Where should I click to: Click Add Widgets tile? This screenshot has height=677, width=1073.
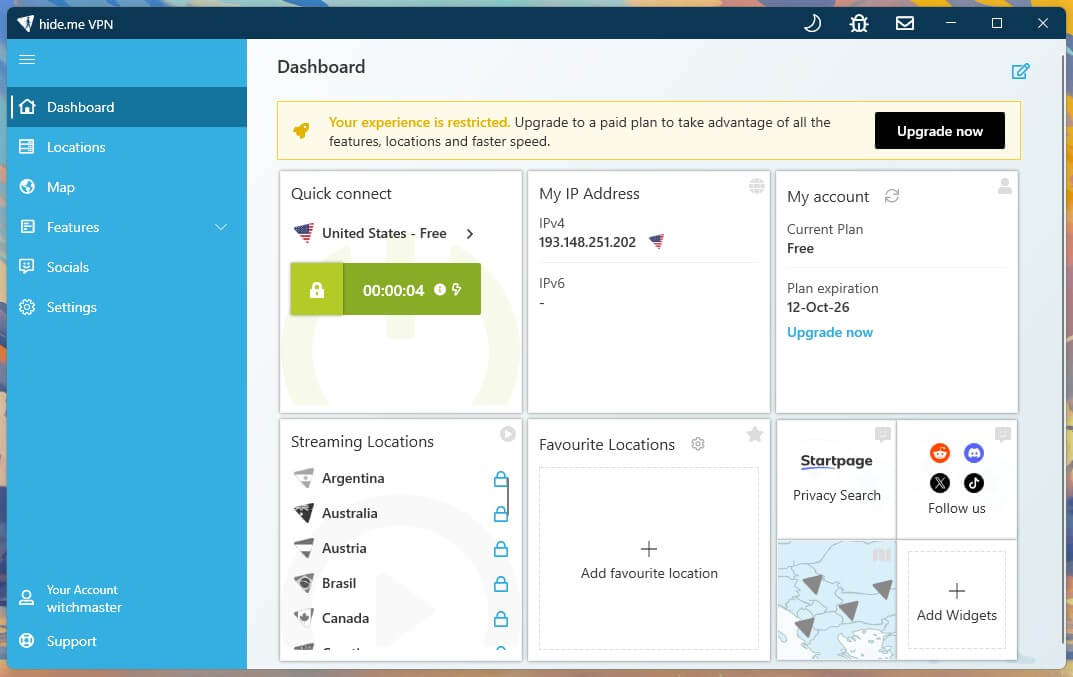(x=957, y=600)
